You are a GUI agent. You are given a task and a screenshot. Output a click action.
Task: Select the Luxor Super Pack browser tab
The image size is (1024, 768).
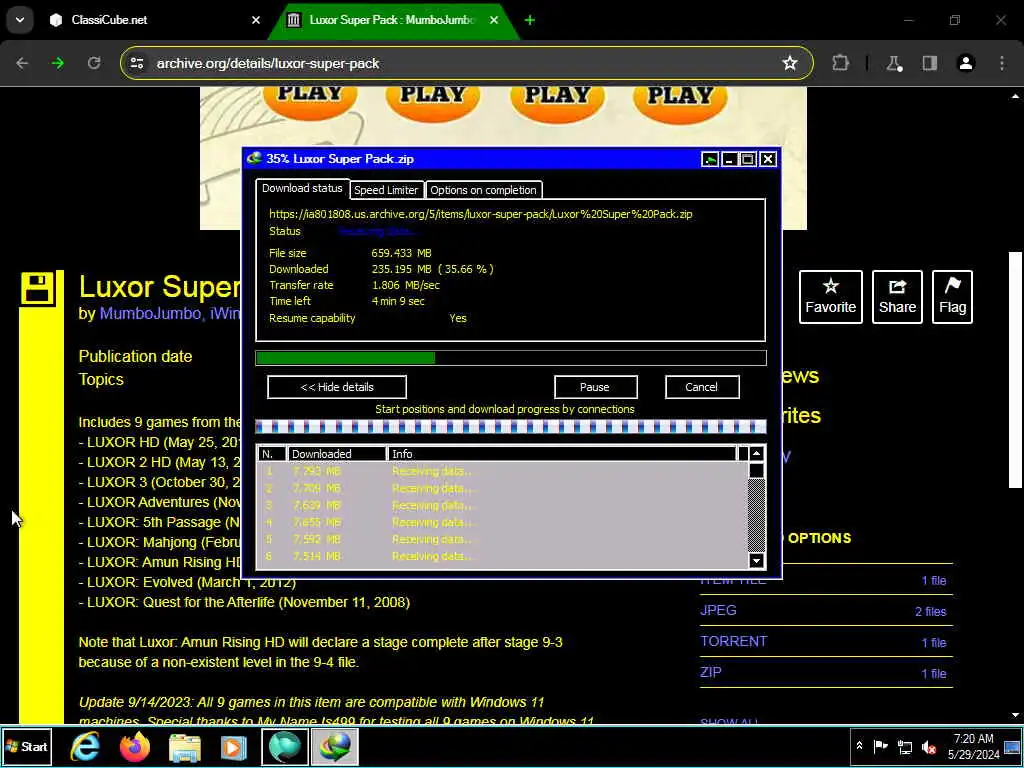(391, 20)
